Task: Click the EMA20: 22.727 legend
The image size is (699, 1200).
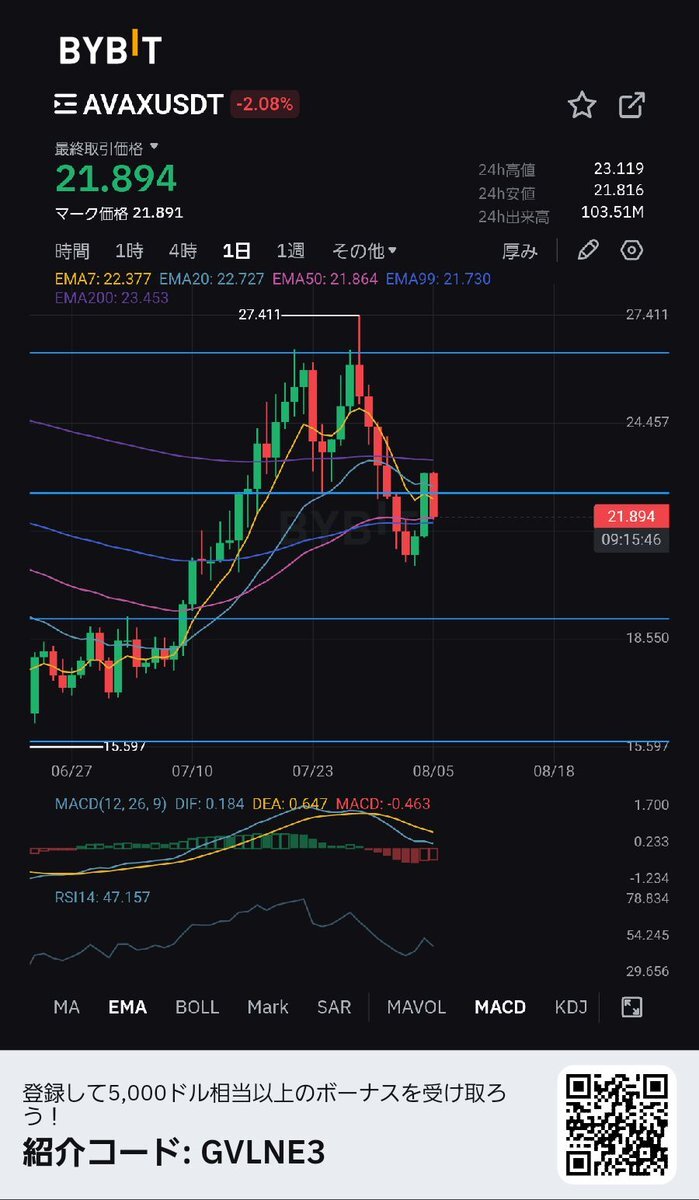Action: click(x=212, y=279)
